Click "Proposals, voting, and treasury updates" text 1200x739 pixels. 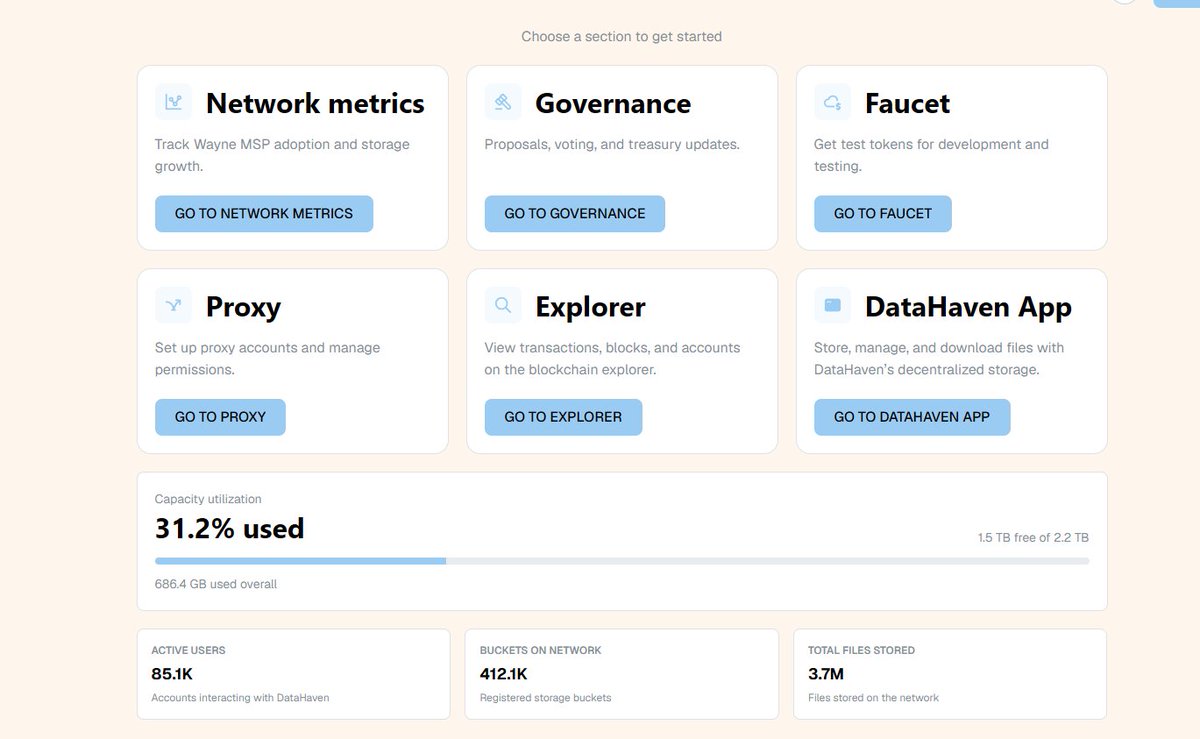(x=612, y=144)
